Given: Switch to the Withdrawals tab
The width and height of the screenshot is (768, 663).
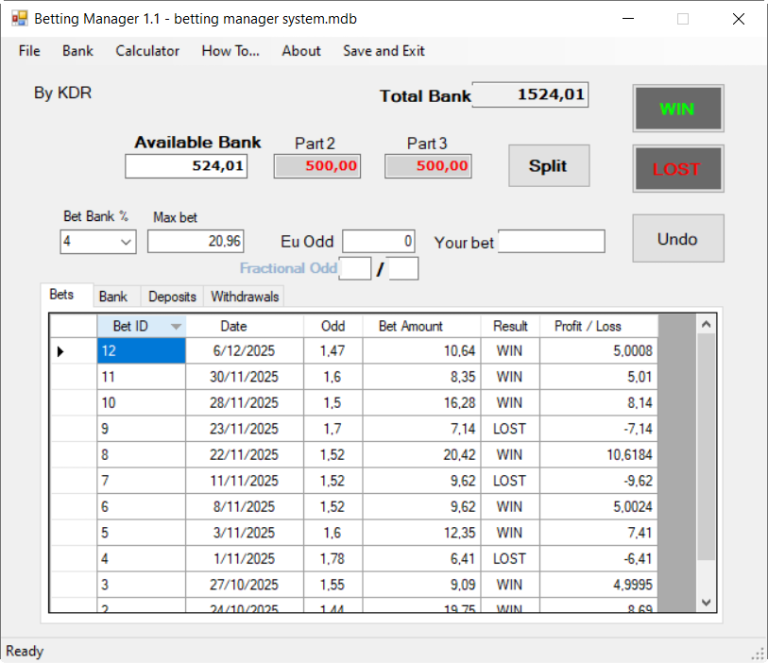Looking at the screenshot, I should click(x=245, y=297).
